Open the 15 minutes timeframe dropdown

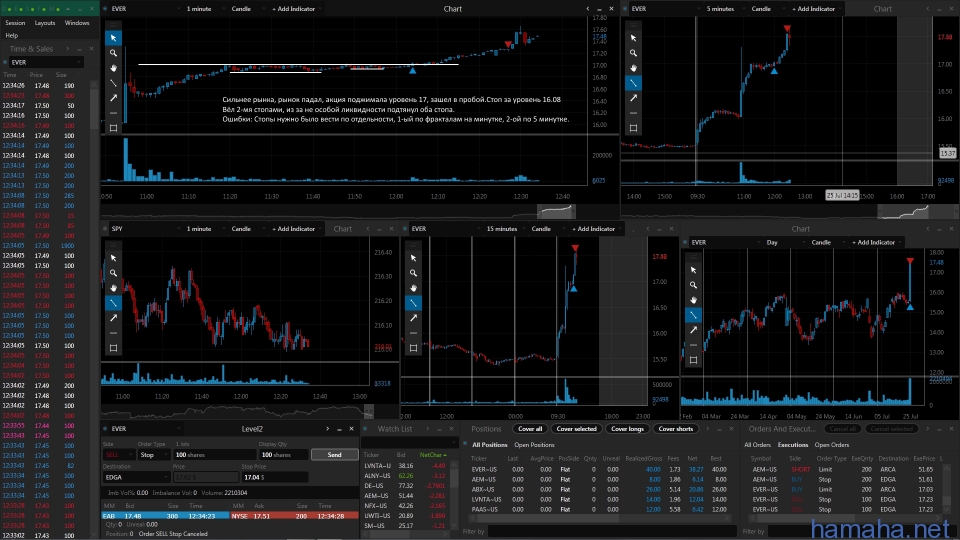coord(504,228)
